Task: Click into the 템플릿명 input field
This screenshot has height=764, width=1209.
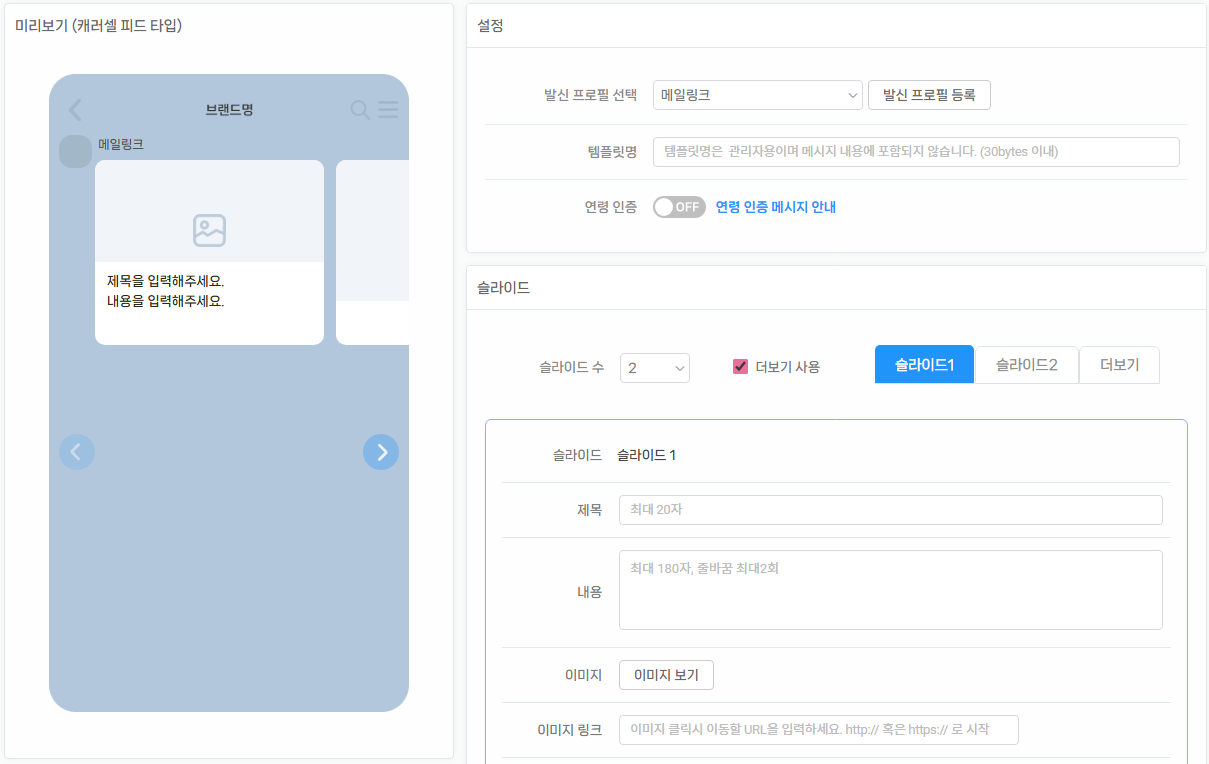Action: (x=915, y=152)
